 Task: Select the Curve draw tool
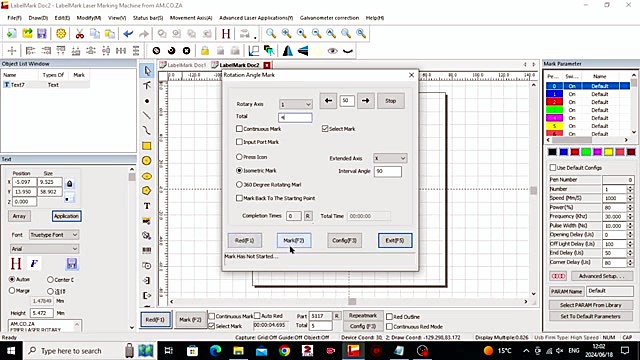point(147,131)
